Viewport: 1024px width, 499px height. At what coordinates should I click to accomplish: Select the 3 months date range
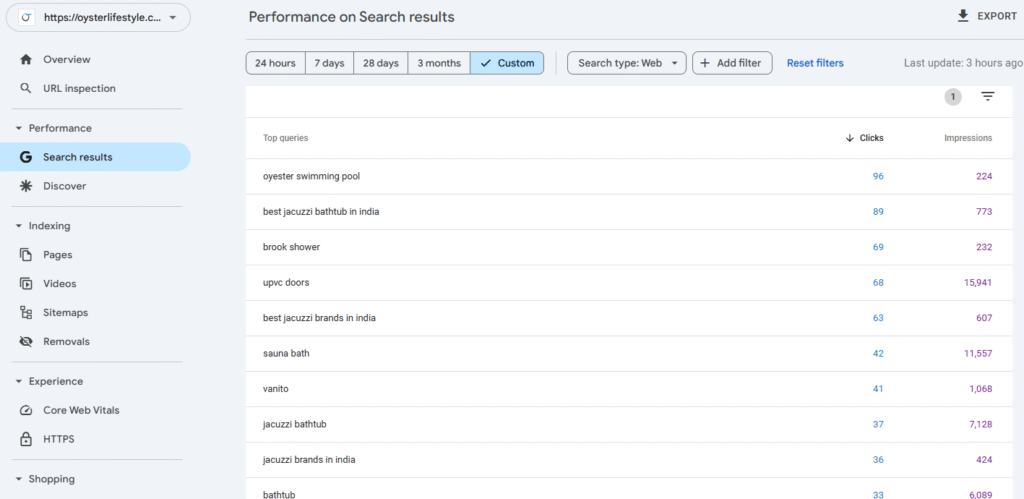439,63
